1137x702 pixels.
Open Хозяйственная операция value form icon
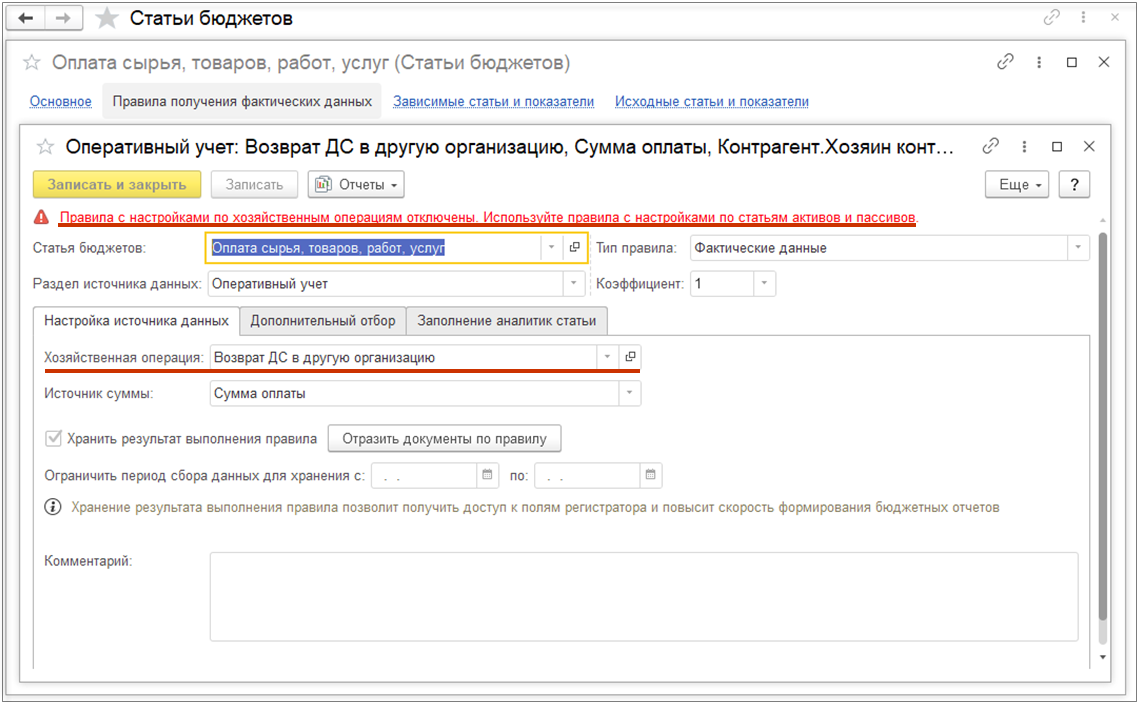630,357
